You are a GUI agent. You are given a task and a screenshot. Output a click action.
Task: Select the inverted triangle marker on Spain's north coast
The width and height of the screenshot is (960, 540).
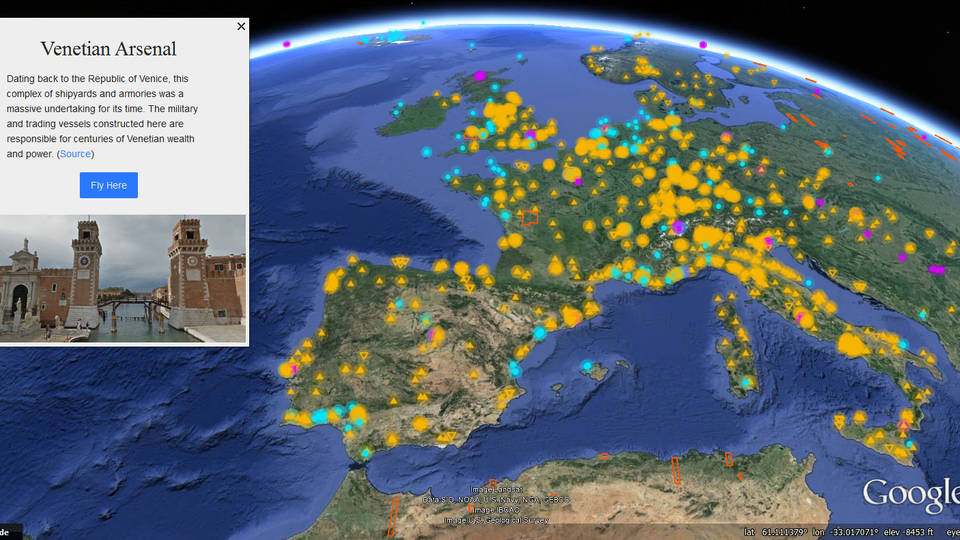tap(401, 262)
